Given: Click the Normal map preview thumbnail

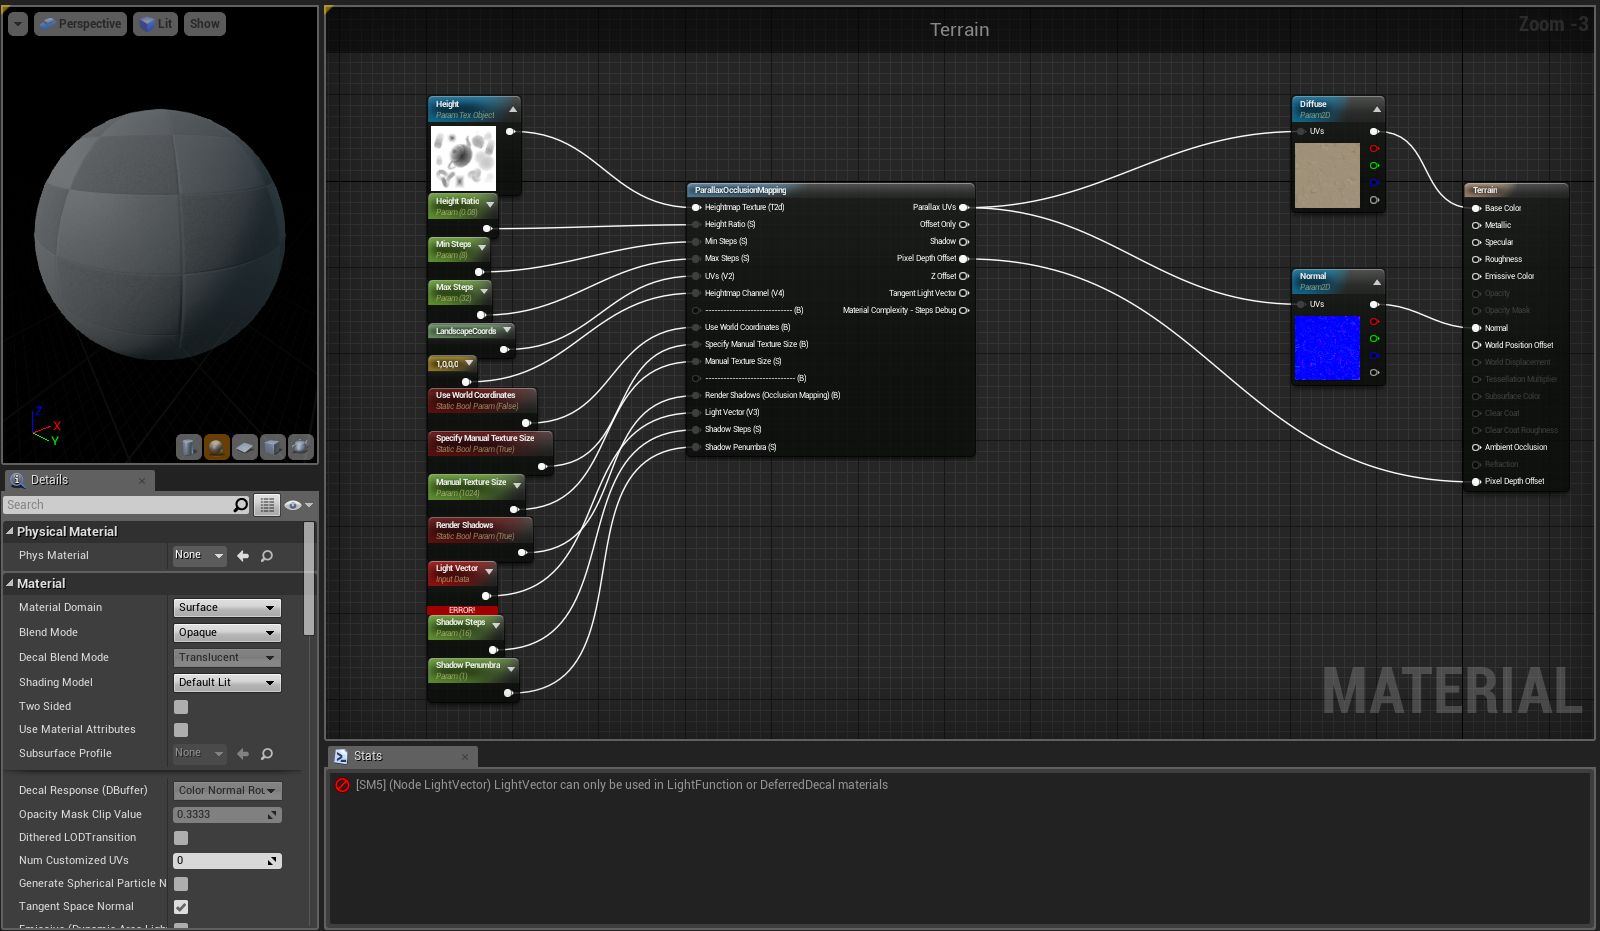Looking at the screenshot, I should tap(1327, 348).
